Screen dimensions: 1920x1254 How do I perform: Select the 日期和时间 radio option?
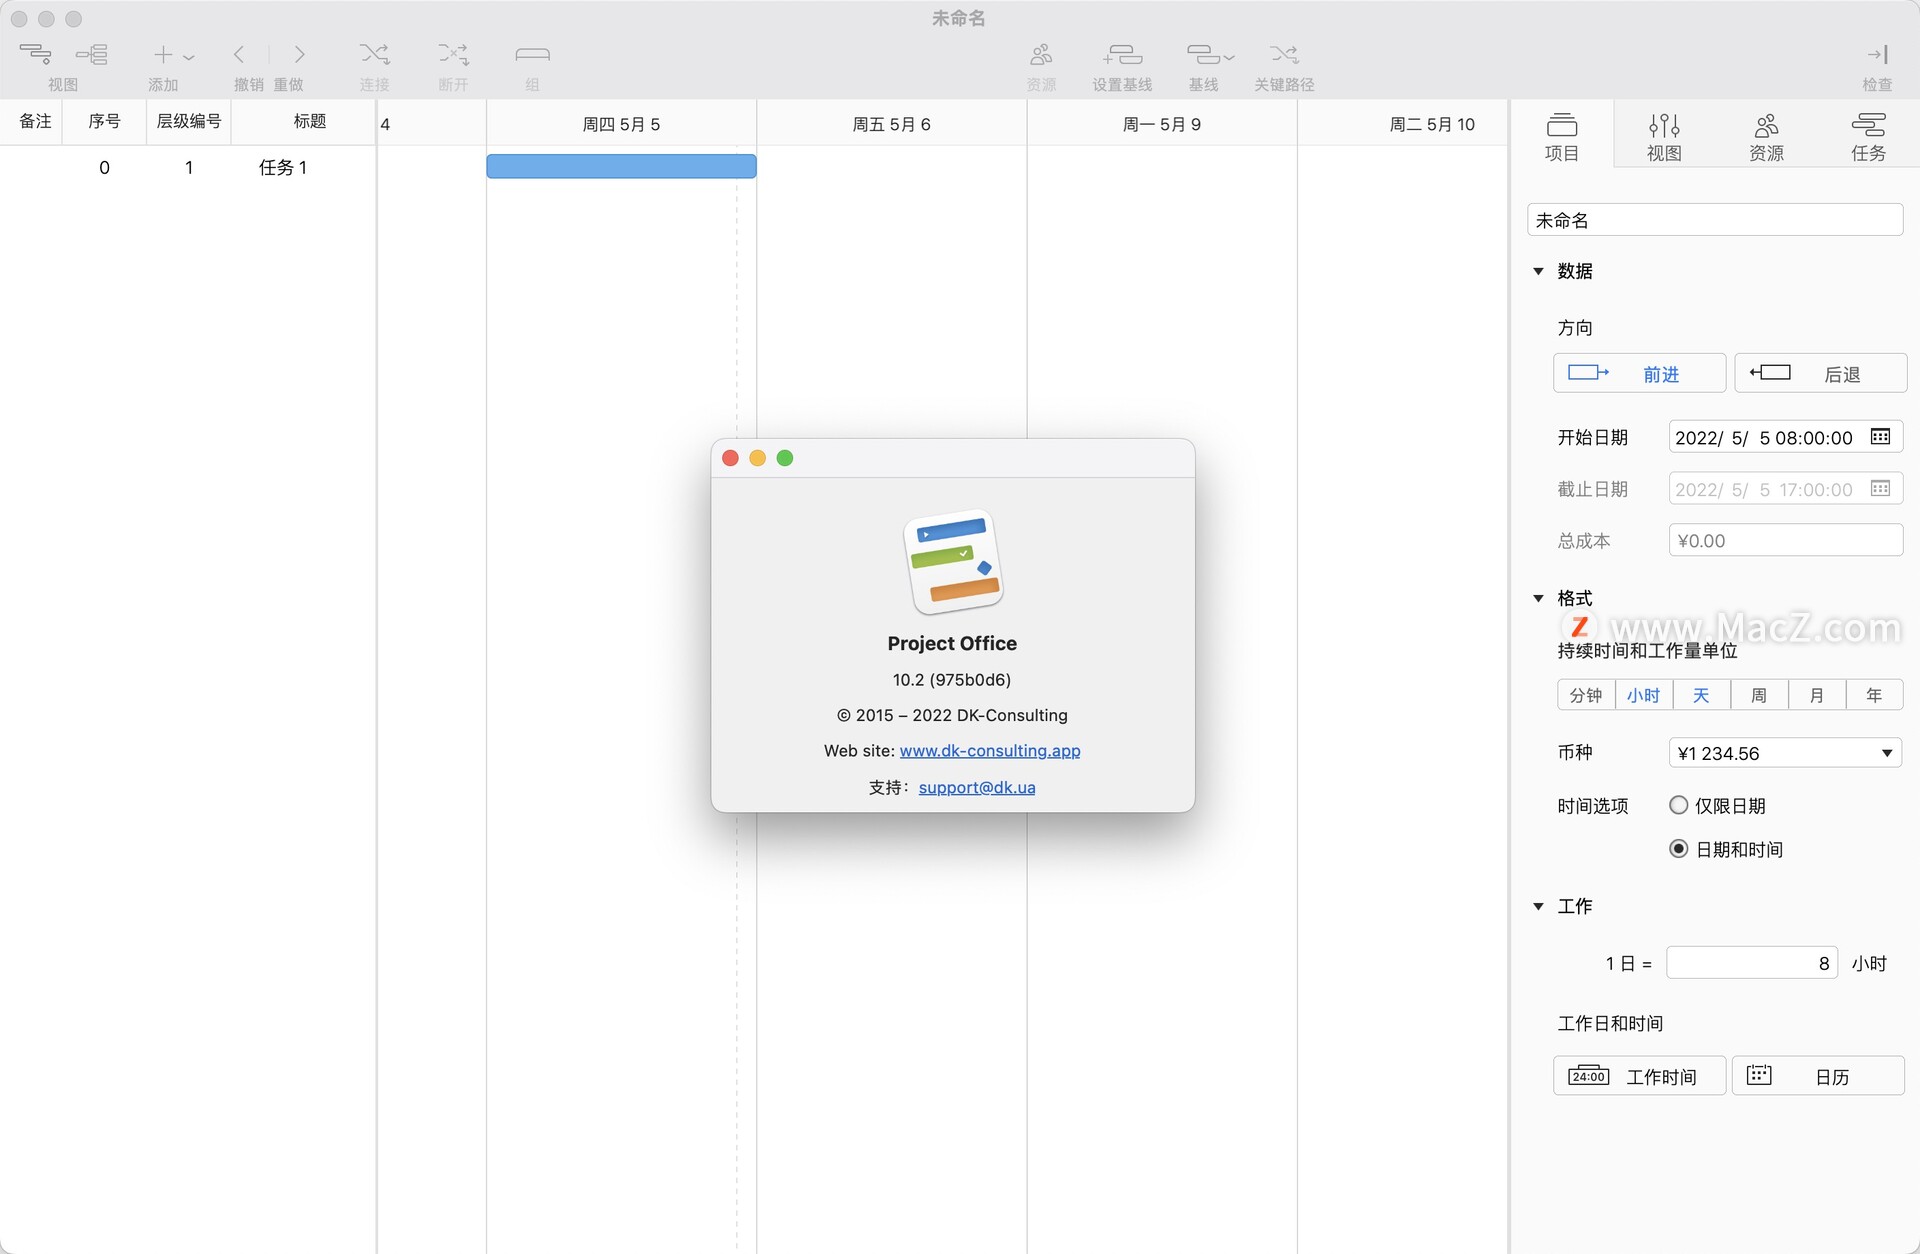1679,849
